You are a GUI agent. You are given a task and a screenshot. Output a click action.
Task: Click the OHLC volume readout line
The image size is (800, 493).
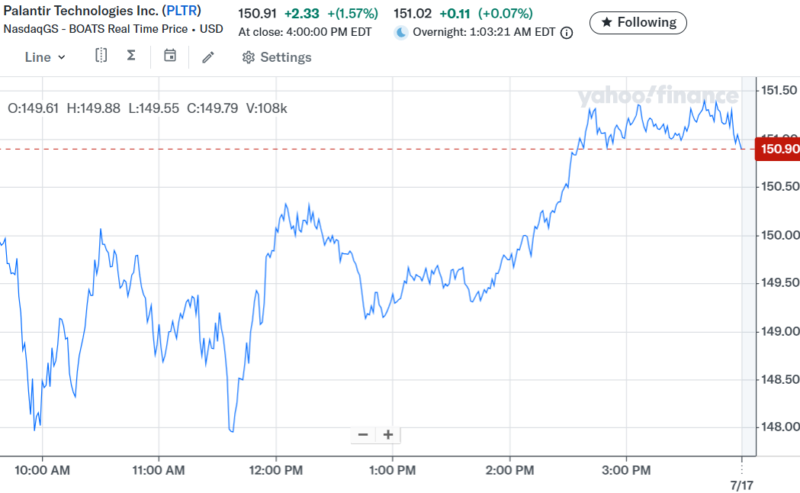tap(147, 107)
